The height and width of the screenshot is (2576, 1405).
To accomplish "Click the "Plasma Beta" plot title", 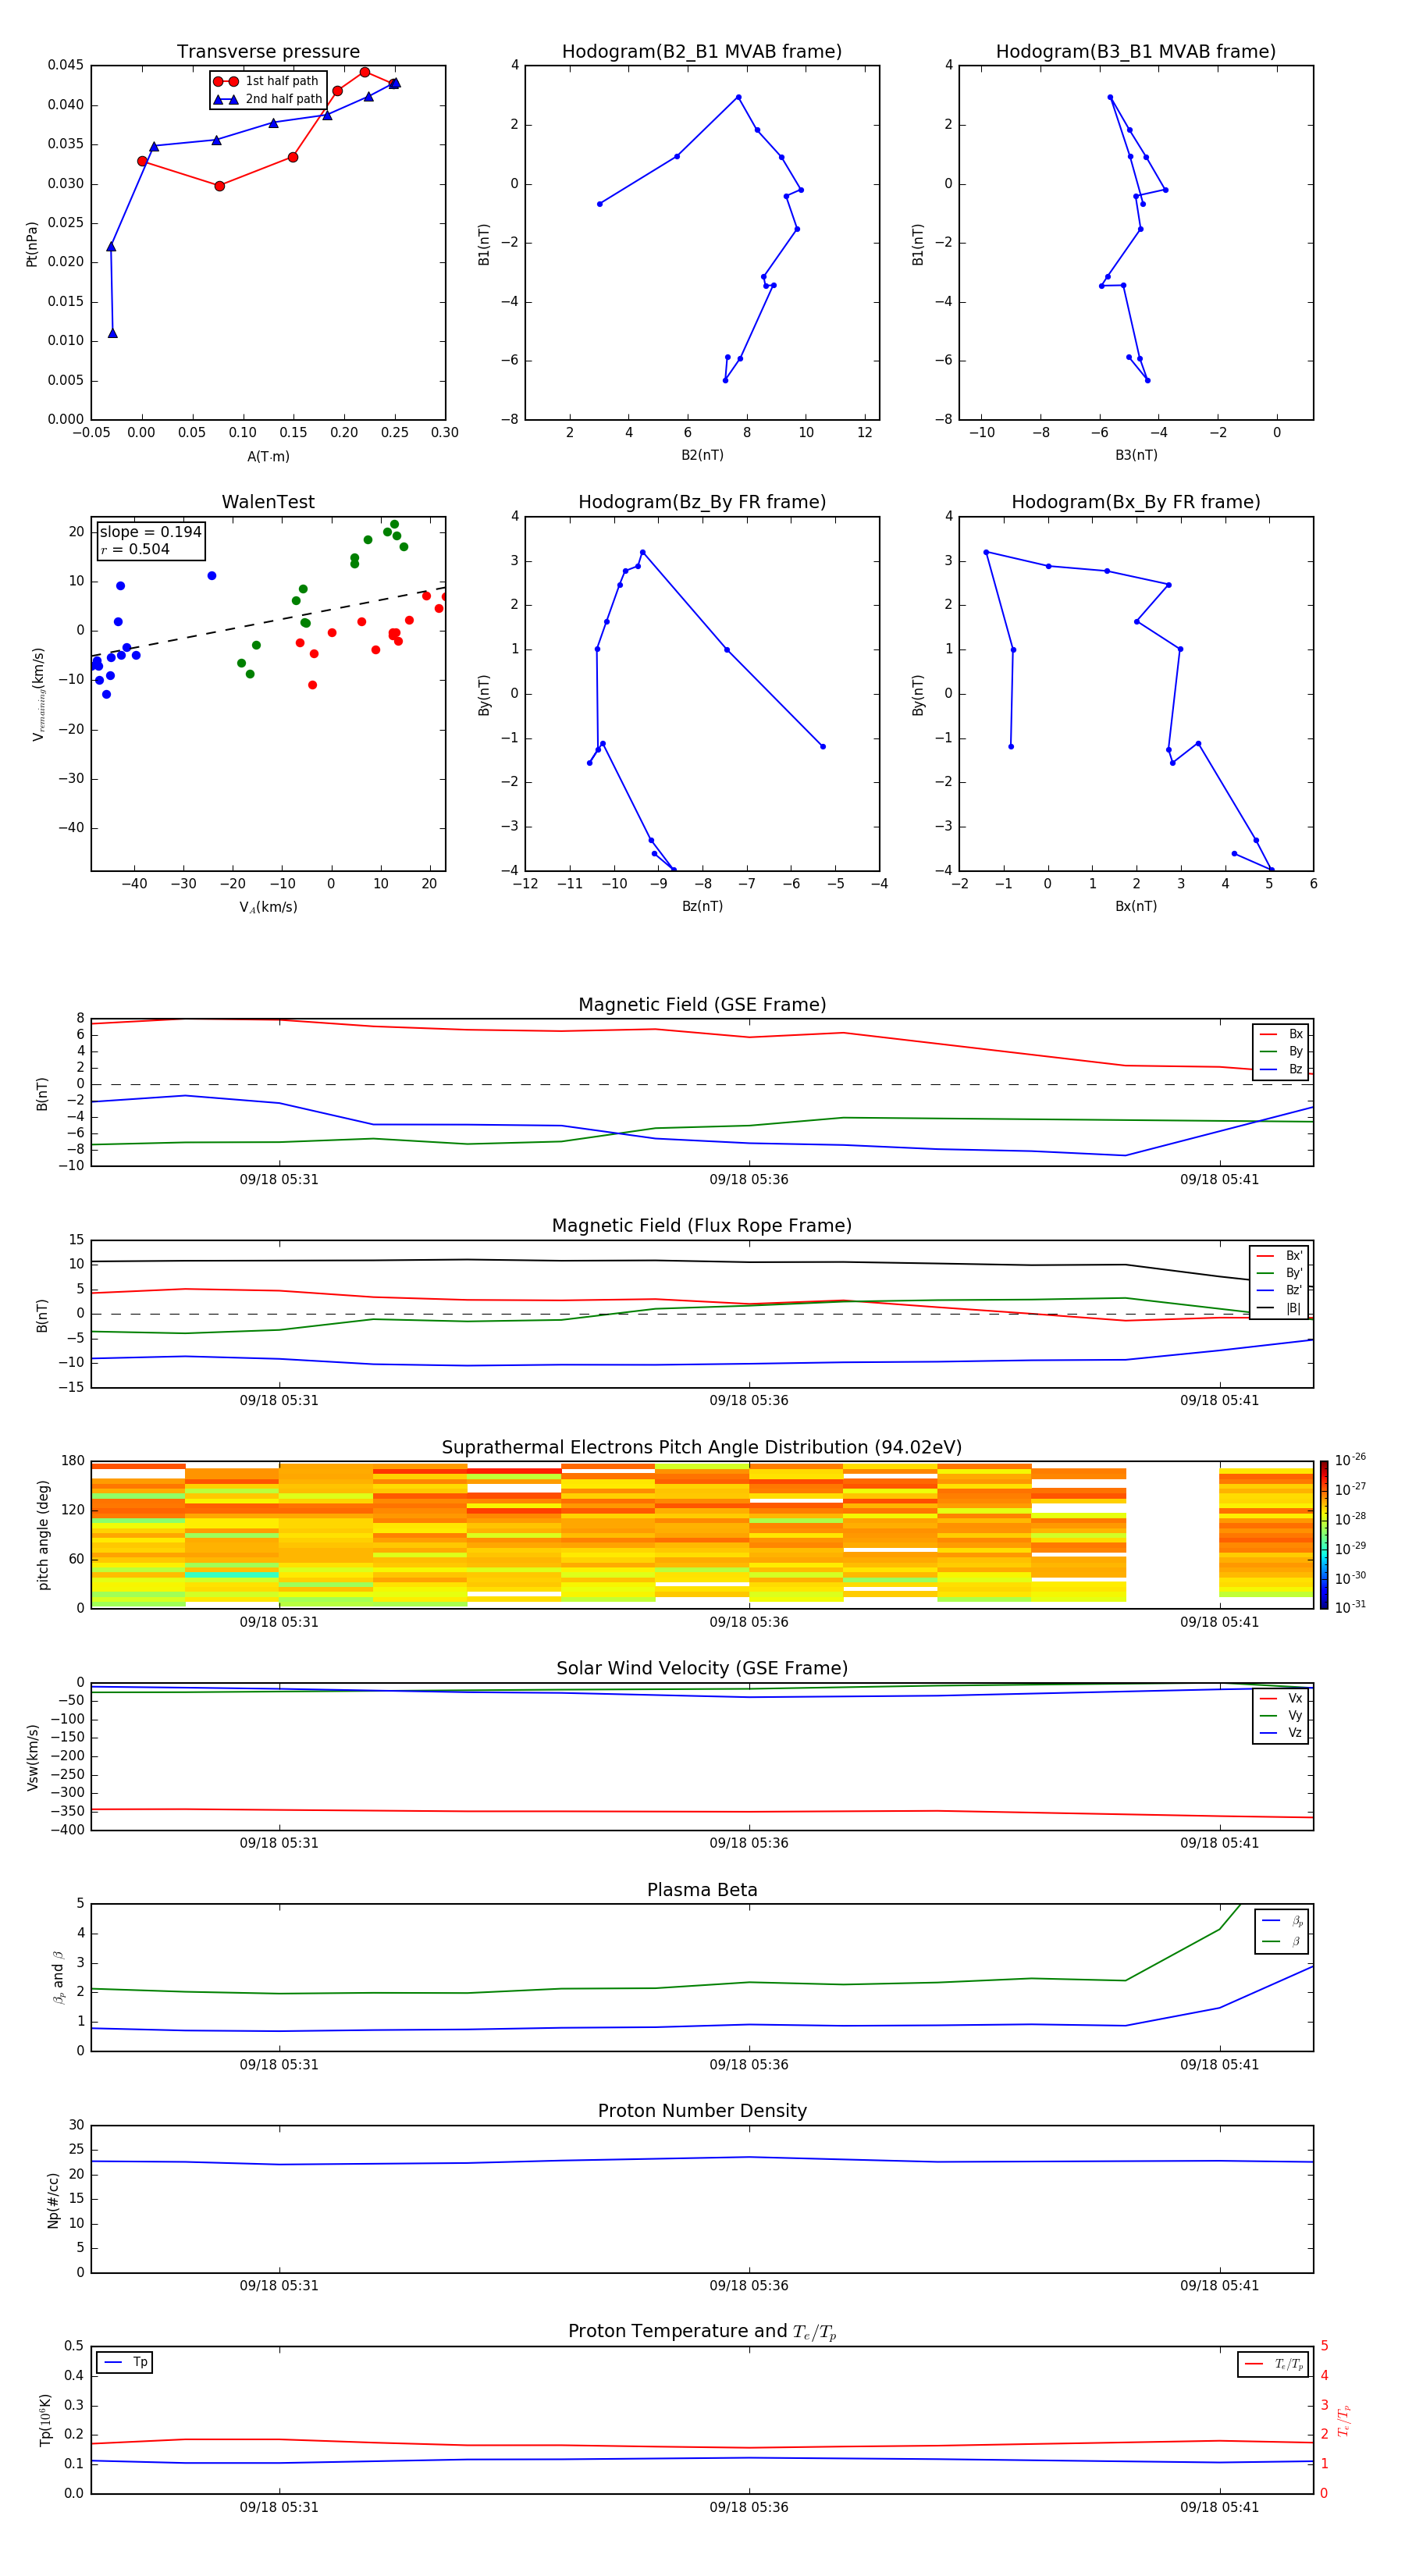I will coord(702,1891).
